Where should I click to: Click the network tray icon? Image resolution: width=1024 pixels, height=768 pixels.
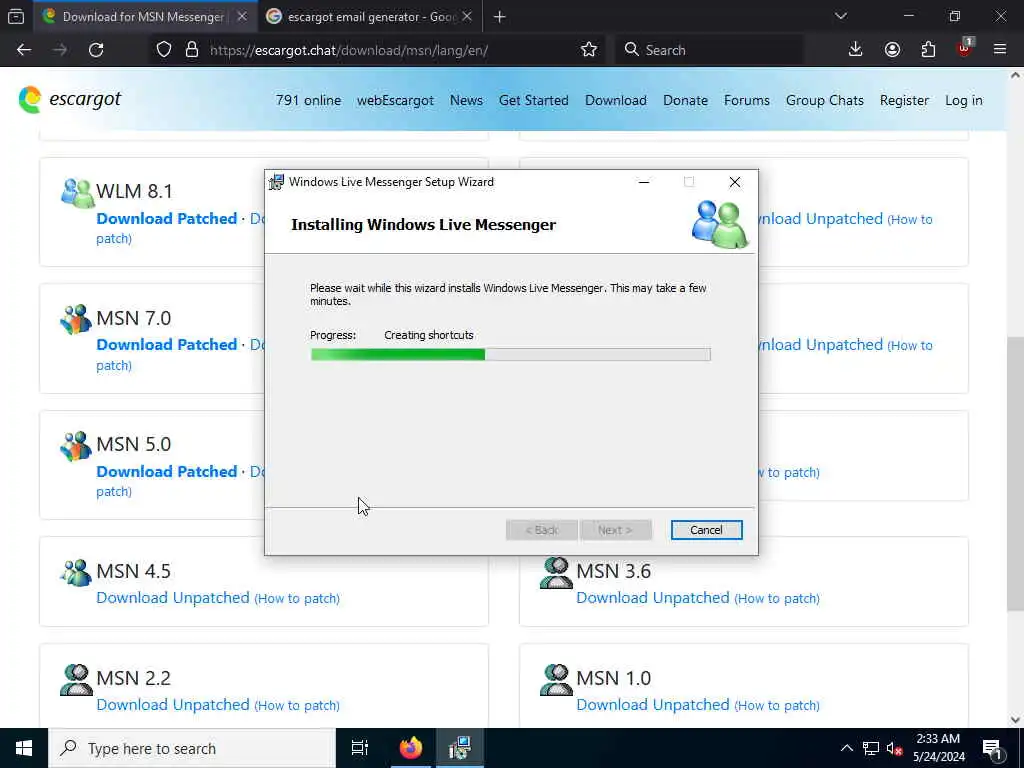coord(871,748)
